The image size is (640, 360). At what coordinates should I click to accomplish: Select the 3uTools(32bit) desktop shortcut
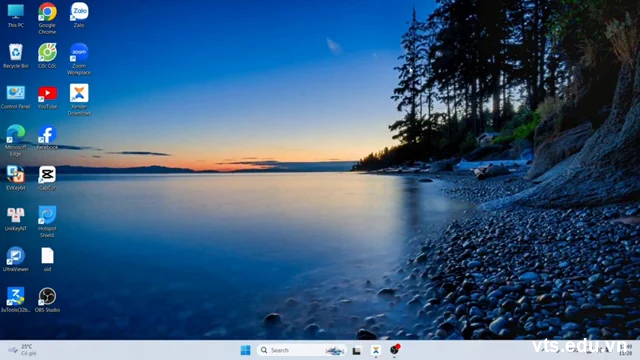(x=16, y=300)
